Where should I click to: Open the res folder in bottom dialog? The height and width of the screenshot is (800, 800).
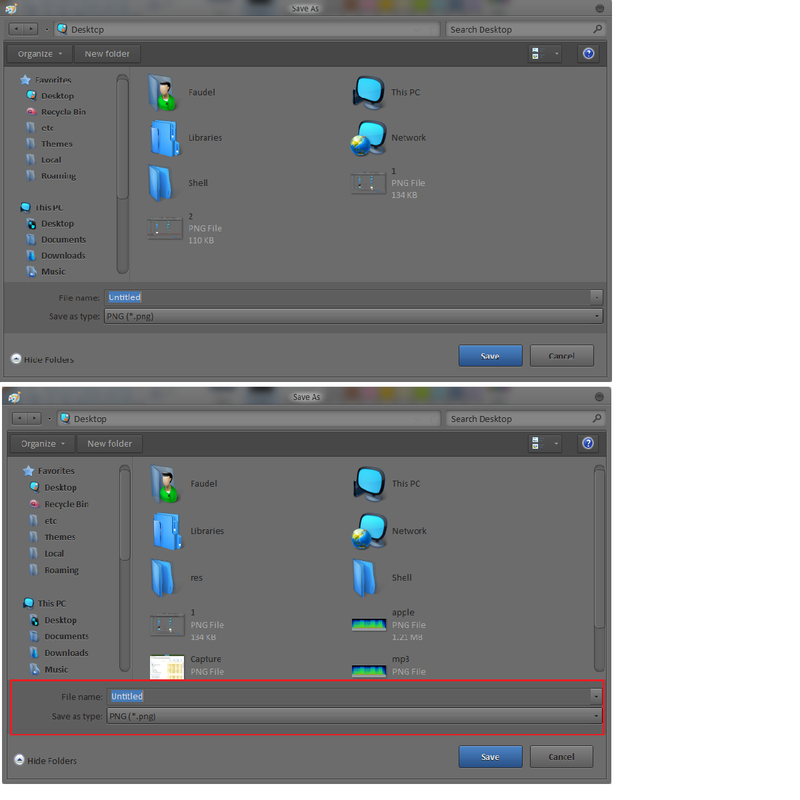click(164, 578)
